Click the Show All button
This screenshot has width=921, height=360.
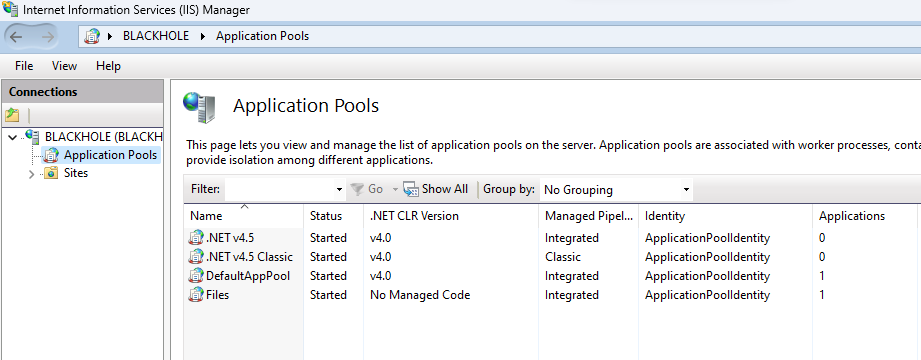click(x=436, y=189)
